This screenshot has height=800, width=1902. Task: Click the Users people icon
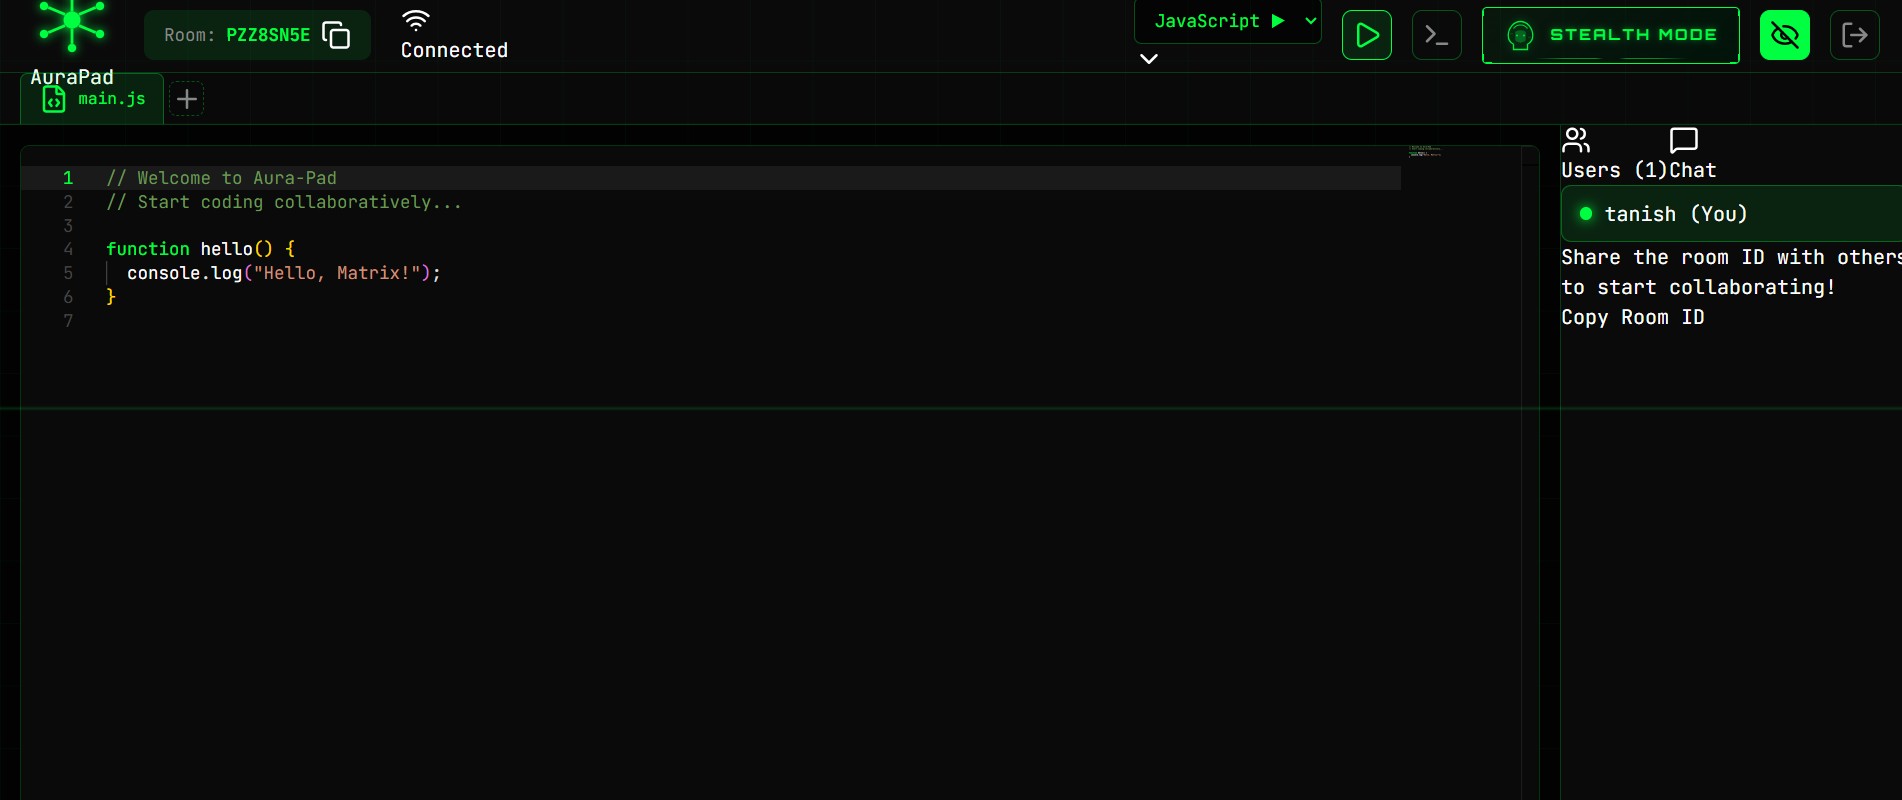(1576, 140)
